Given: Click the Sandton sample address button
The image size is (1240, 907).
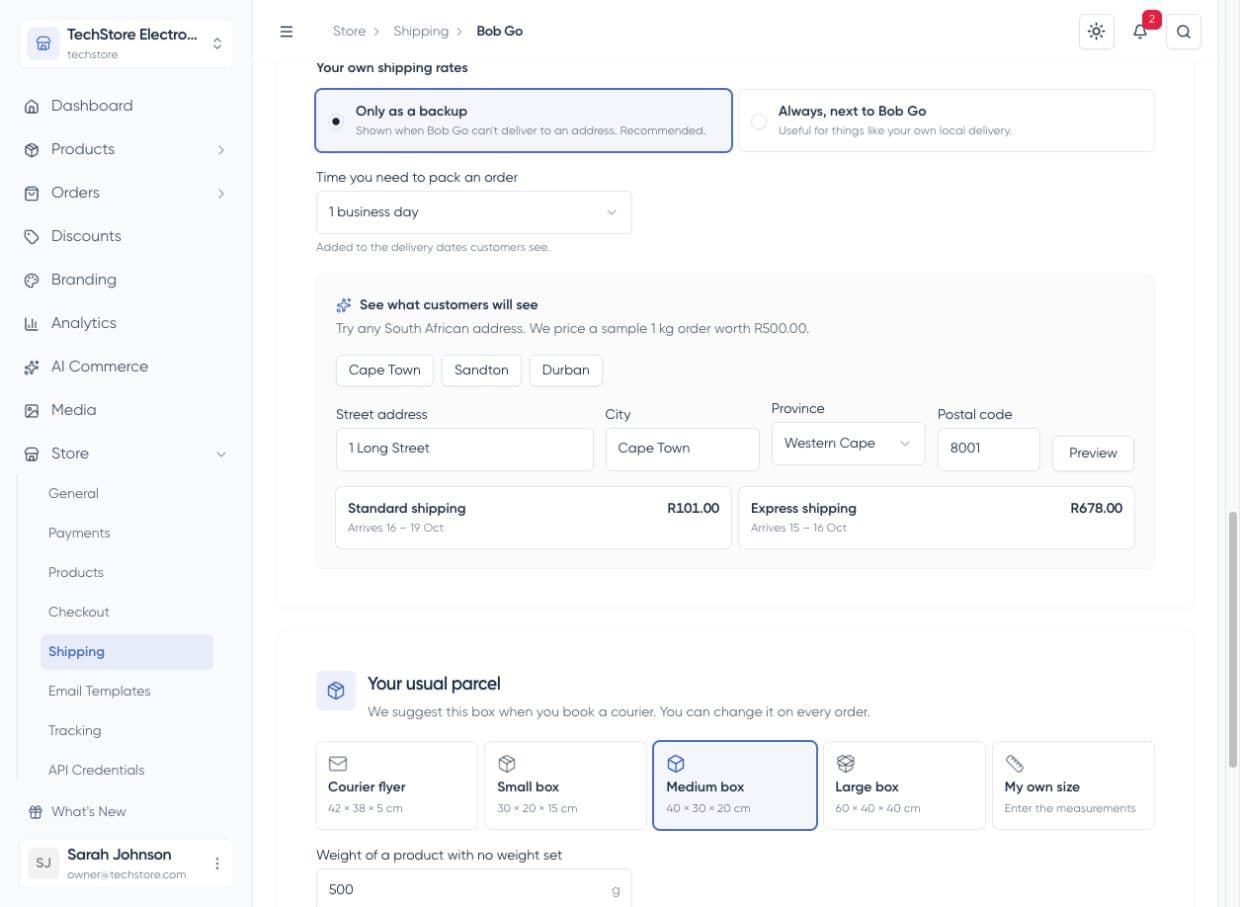Looking at the screenshot, I should 481,370.
